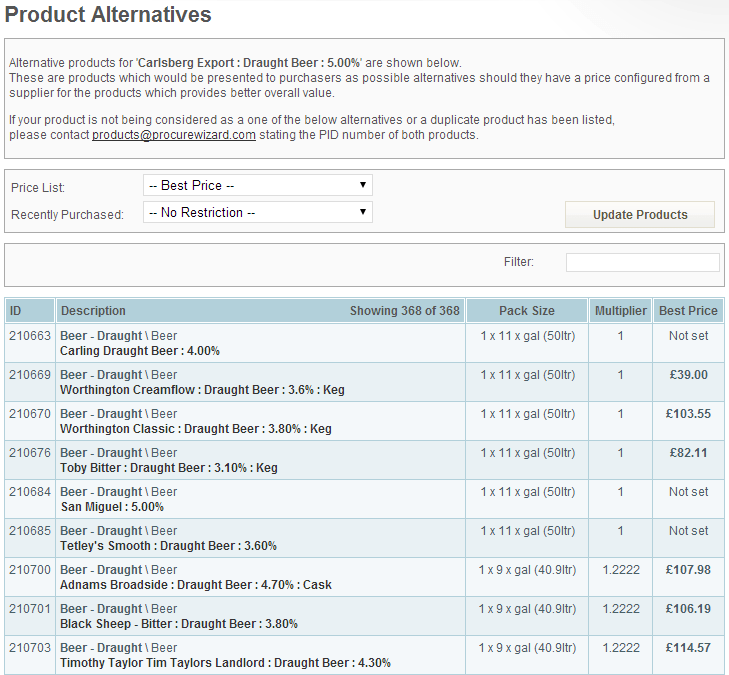This screenshot has height=675, width=729.
Task: Click Worthington Creamflow product description
Action: (202, 390)
